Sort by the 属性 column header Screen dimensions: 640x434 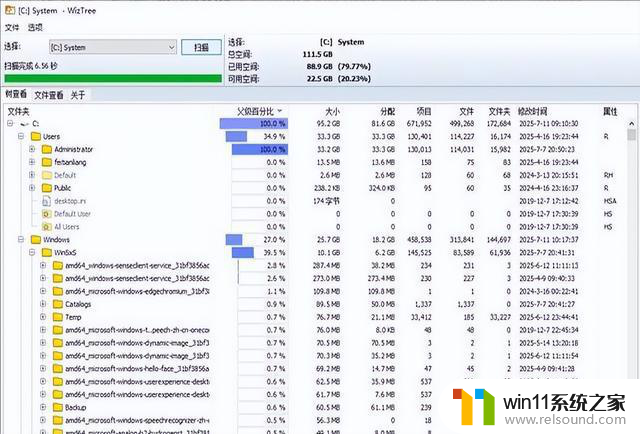pos(610,111)
